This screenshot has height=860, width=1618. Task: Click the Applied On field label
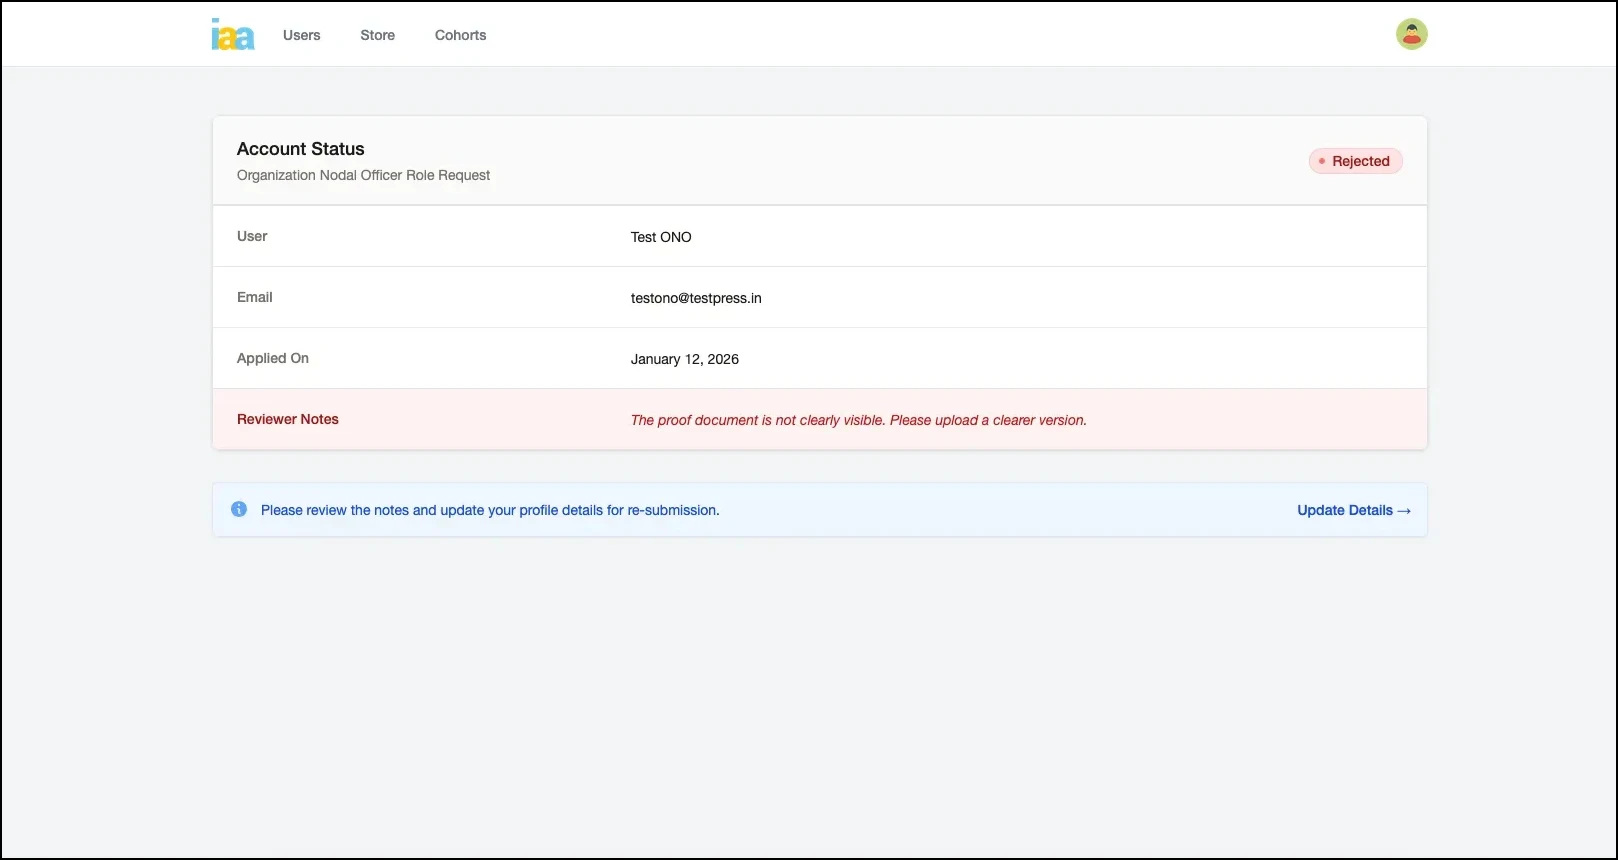click(272, 358)
